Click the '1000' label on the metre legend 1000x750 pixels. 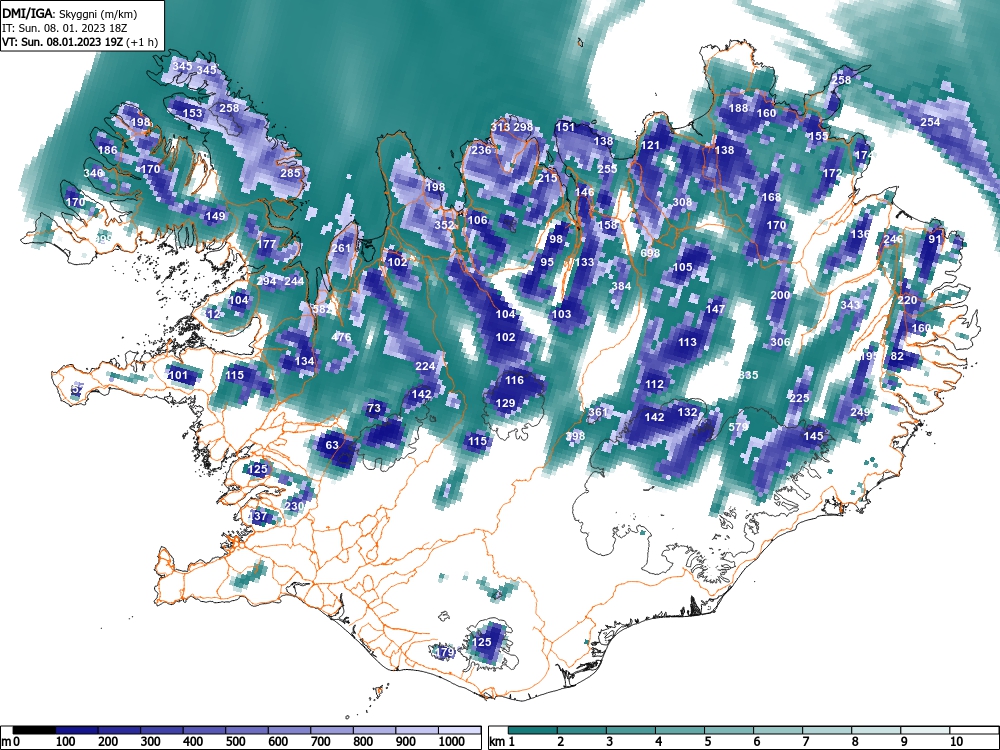pyautogui.click(x=452, y=742)
